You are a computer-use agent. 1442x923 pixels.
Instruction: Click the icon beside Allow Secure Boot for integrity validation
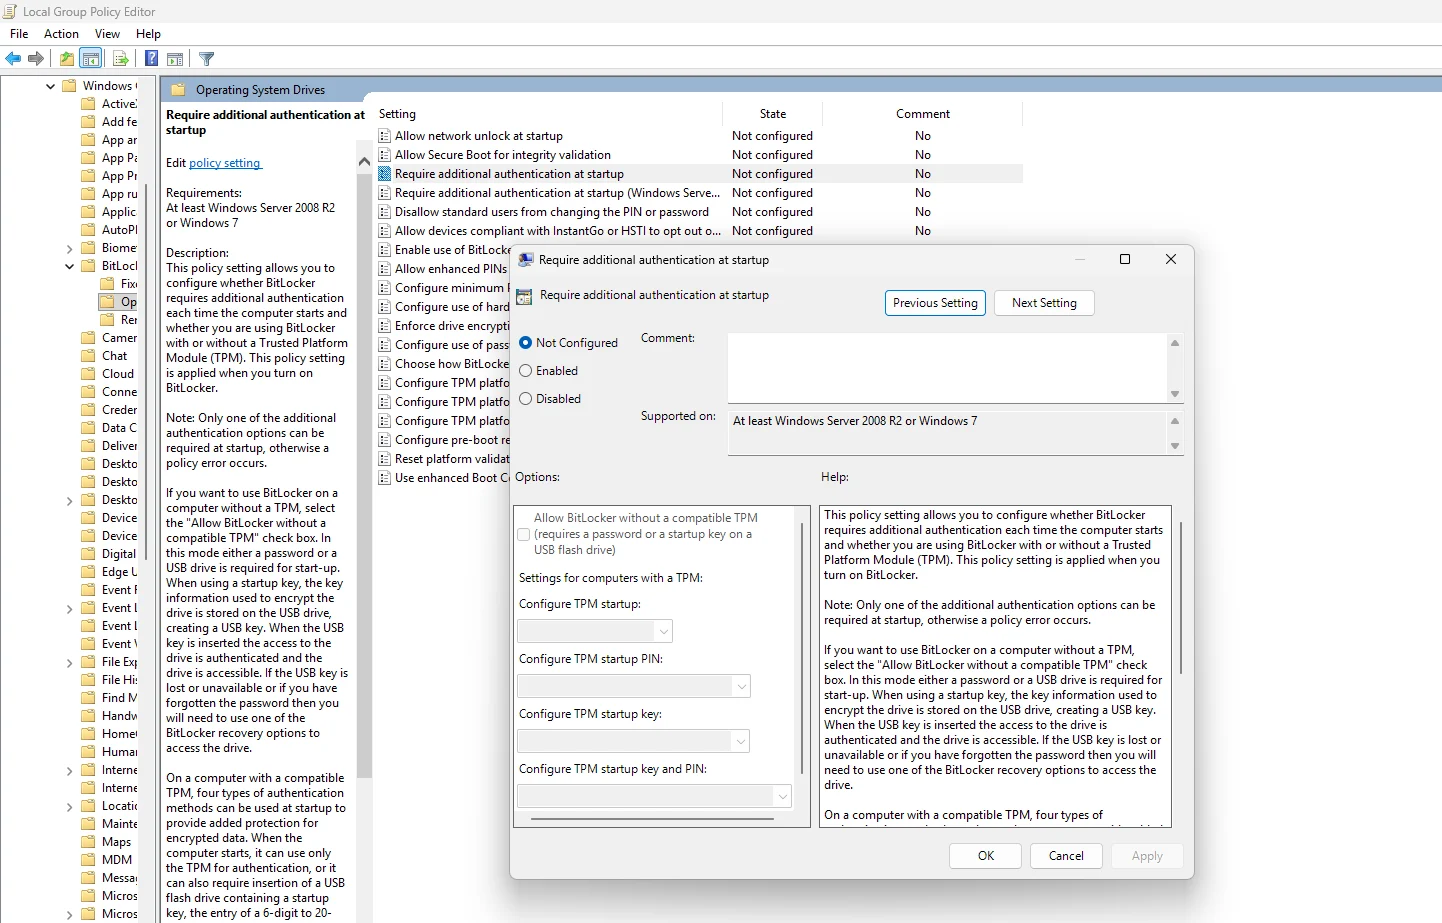pyautogui.click(x=385, y=155)
